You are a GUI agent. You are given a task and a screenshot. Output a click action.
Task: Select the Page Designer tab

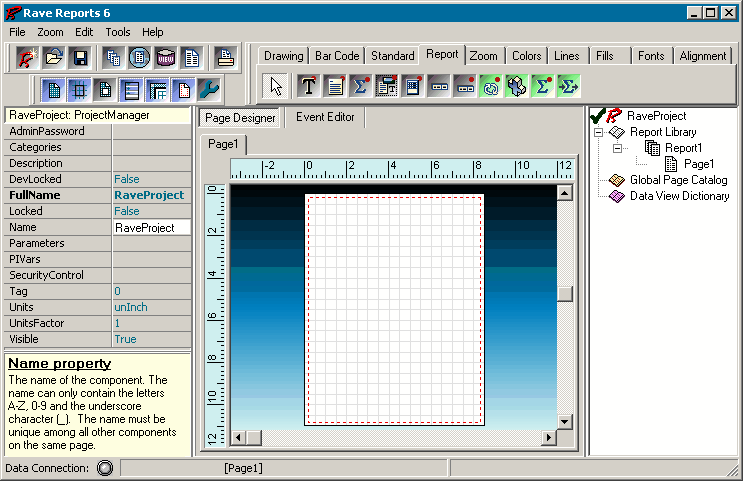point(240,118)
